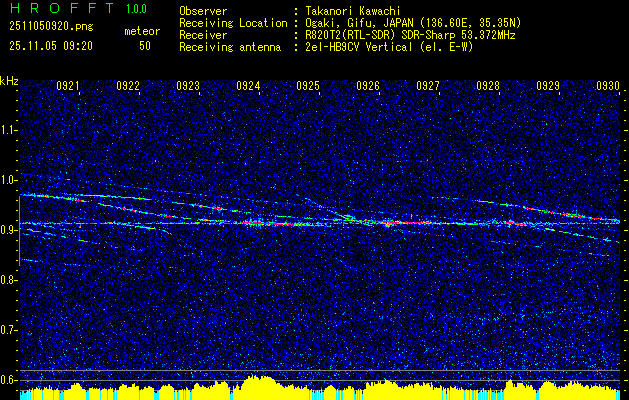Click the Receiving Location label
The image size is (629, 400).
tap(233, 23)
